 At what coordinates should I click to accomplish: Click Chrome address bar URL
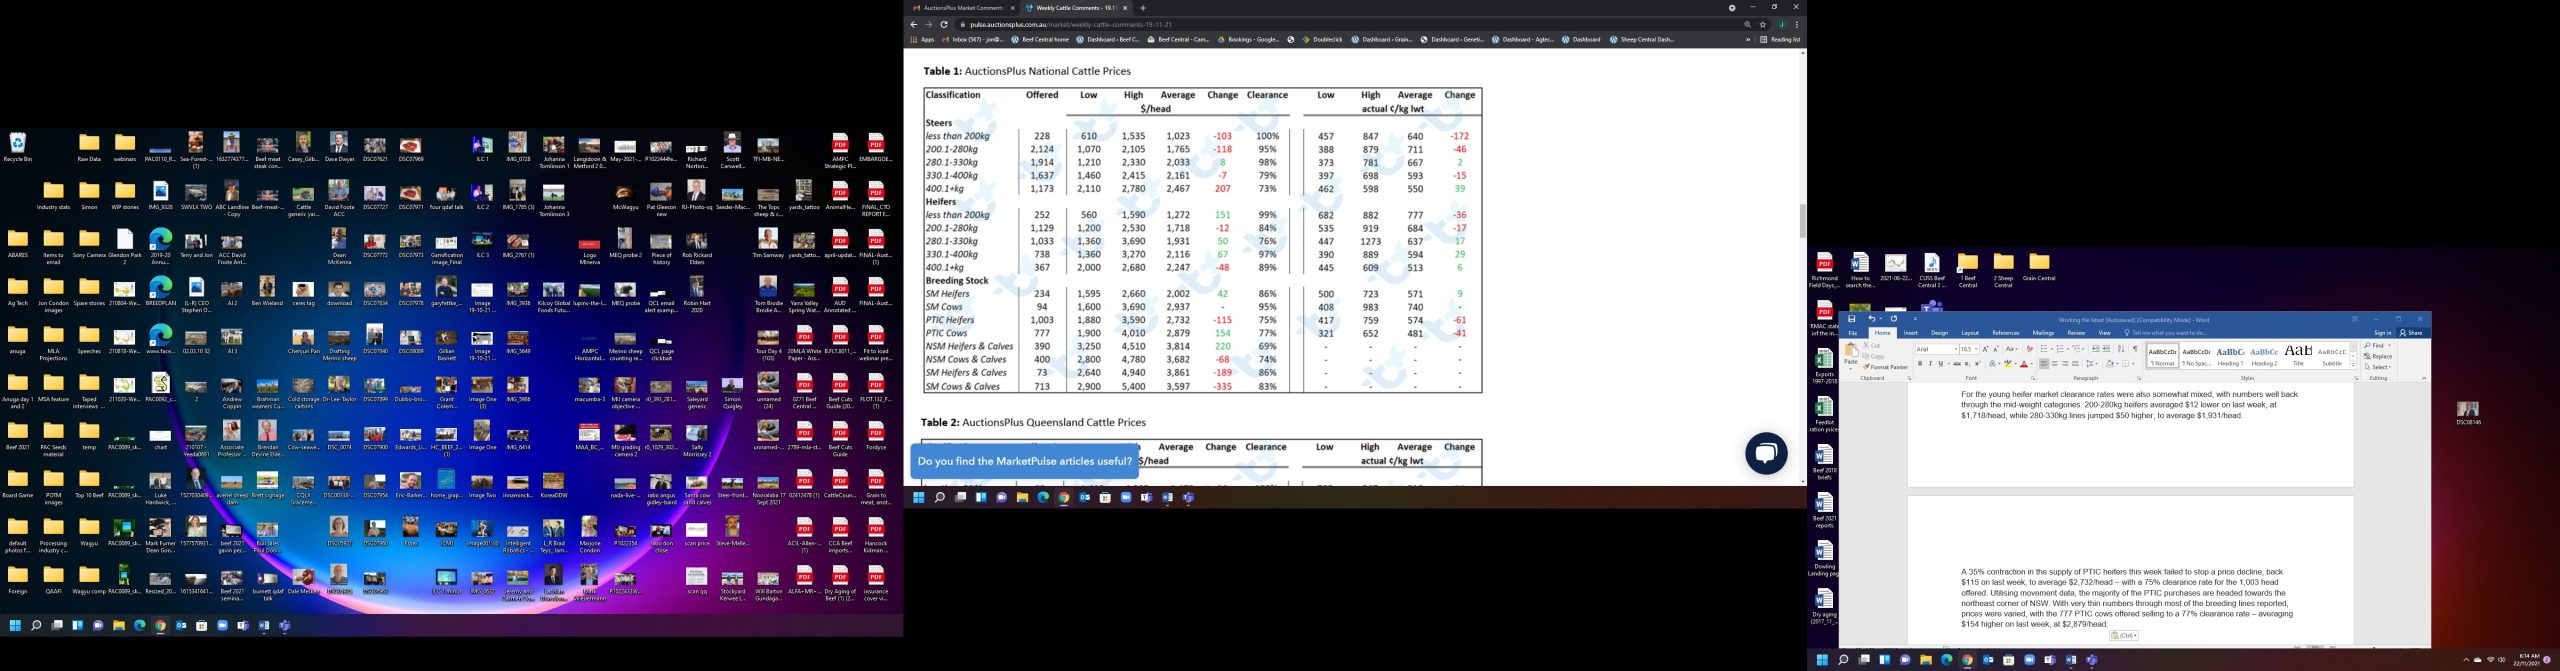pos(1070,24)
